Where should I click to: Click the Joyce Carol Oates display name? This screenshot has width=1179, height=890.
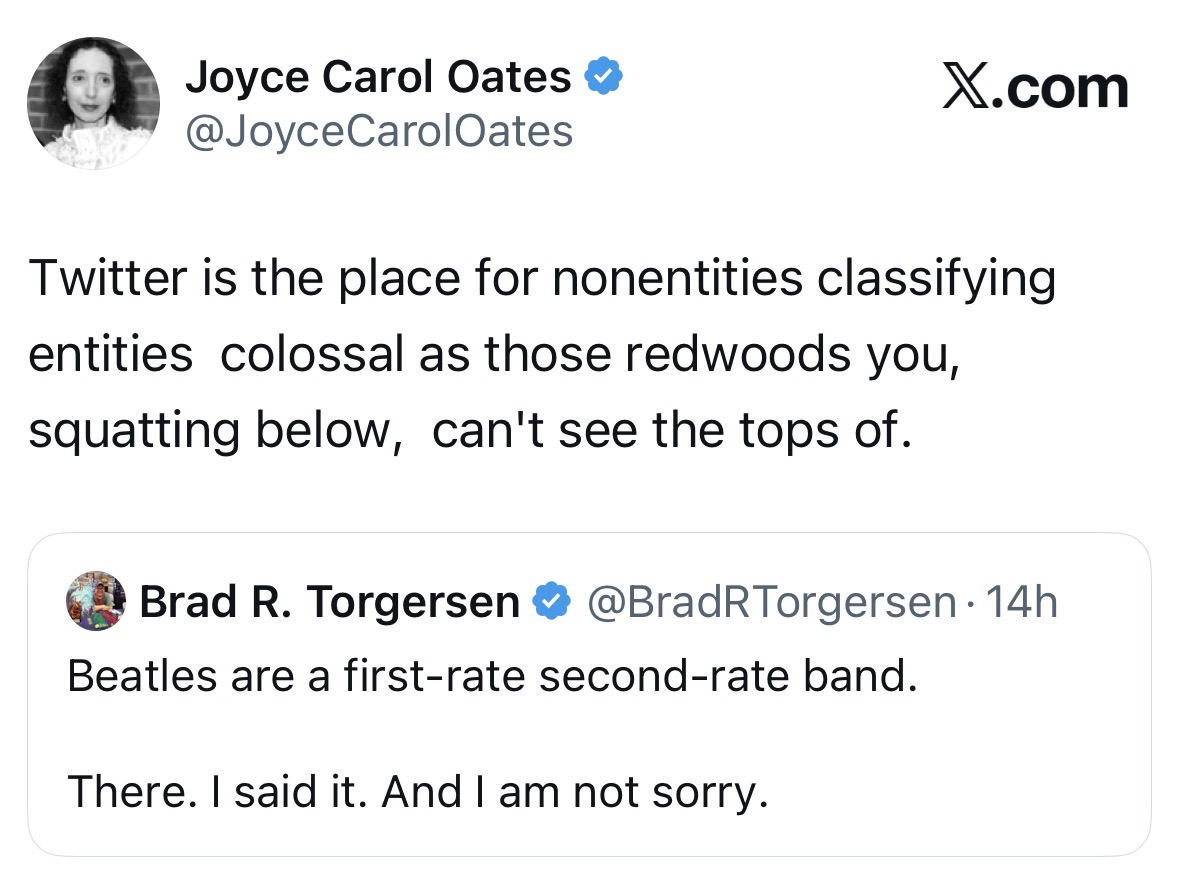tap(377, 78)
